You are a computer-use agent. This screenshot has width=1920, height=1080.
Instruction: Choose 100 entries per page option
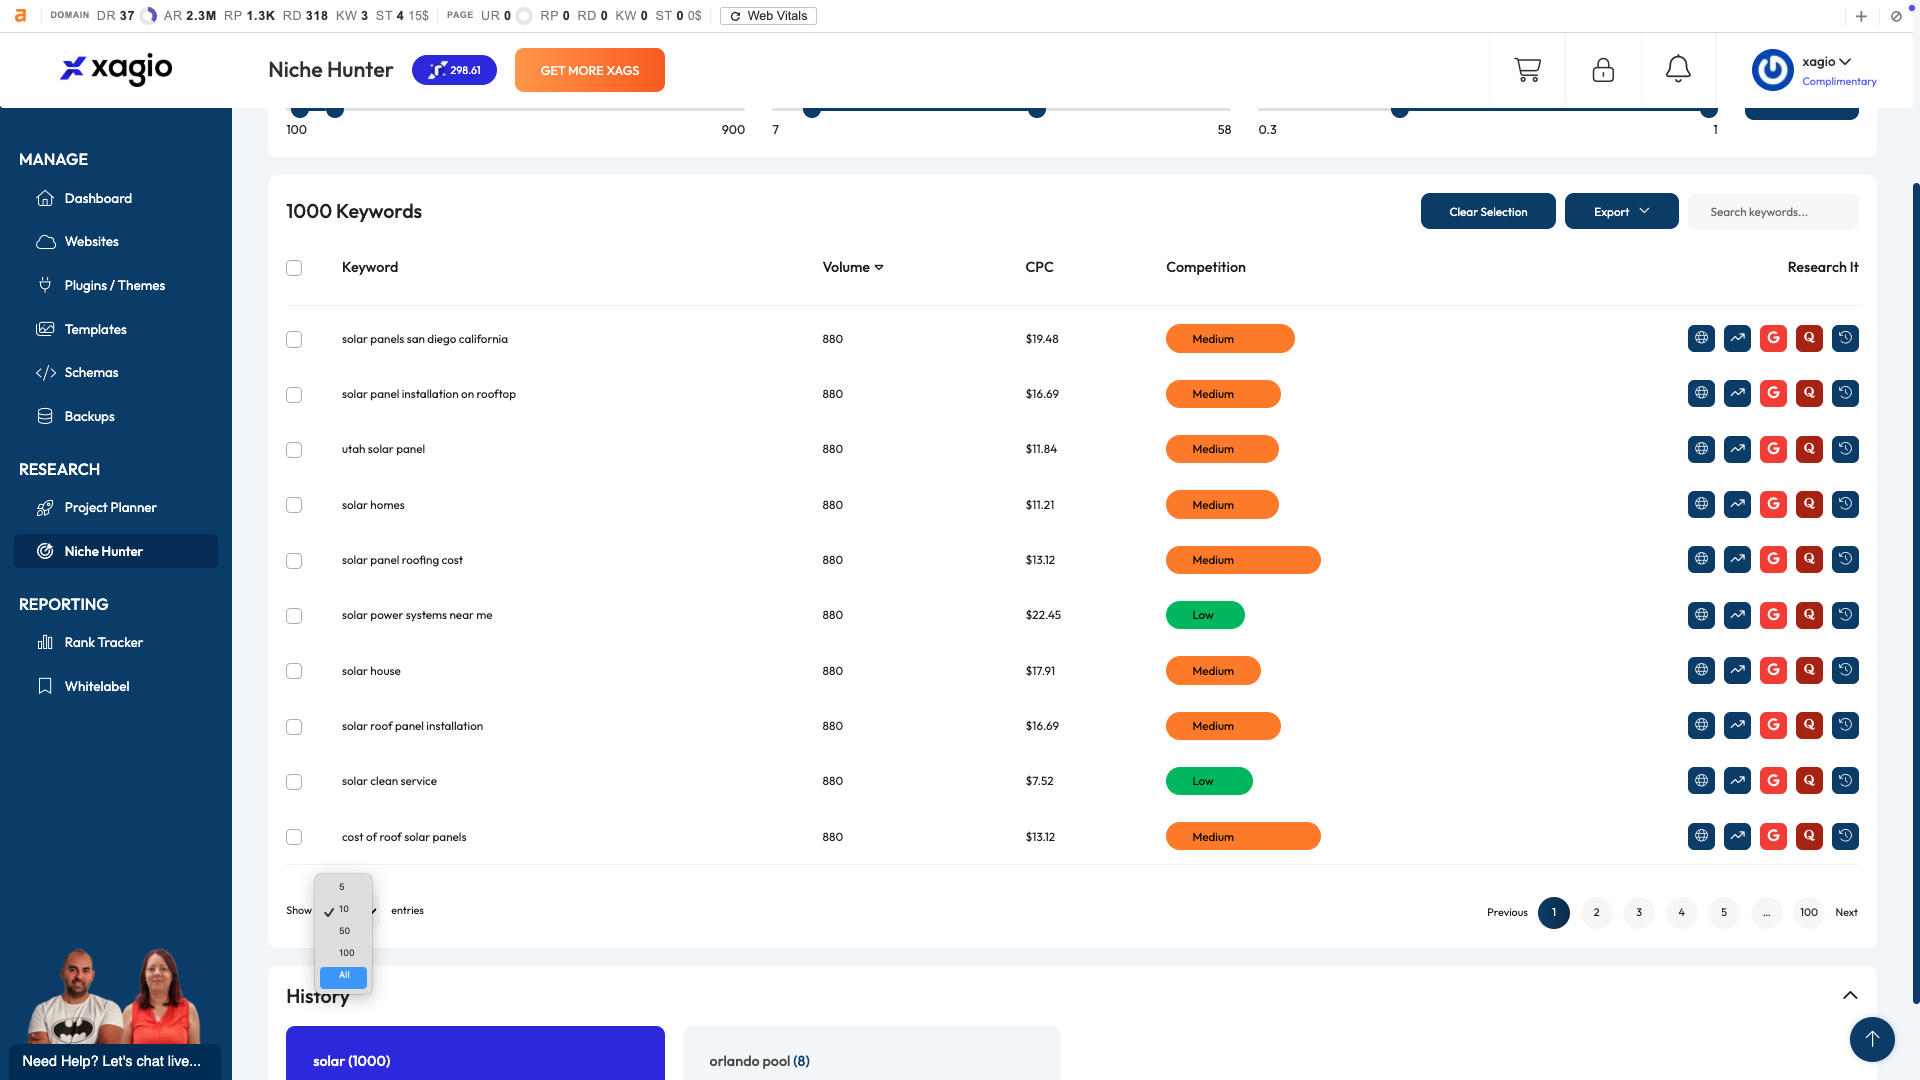343,953
